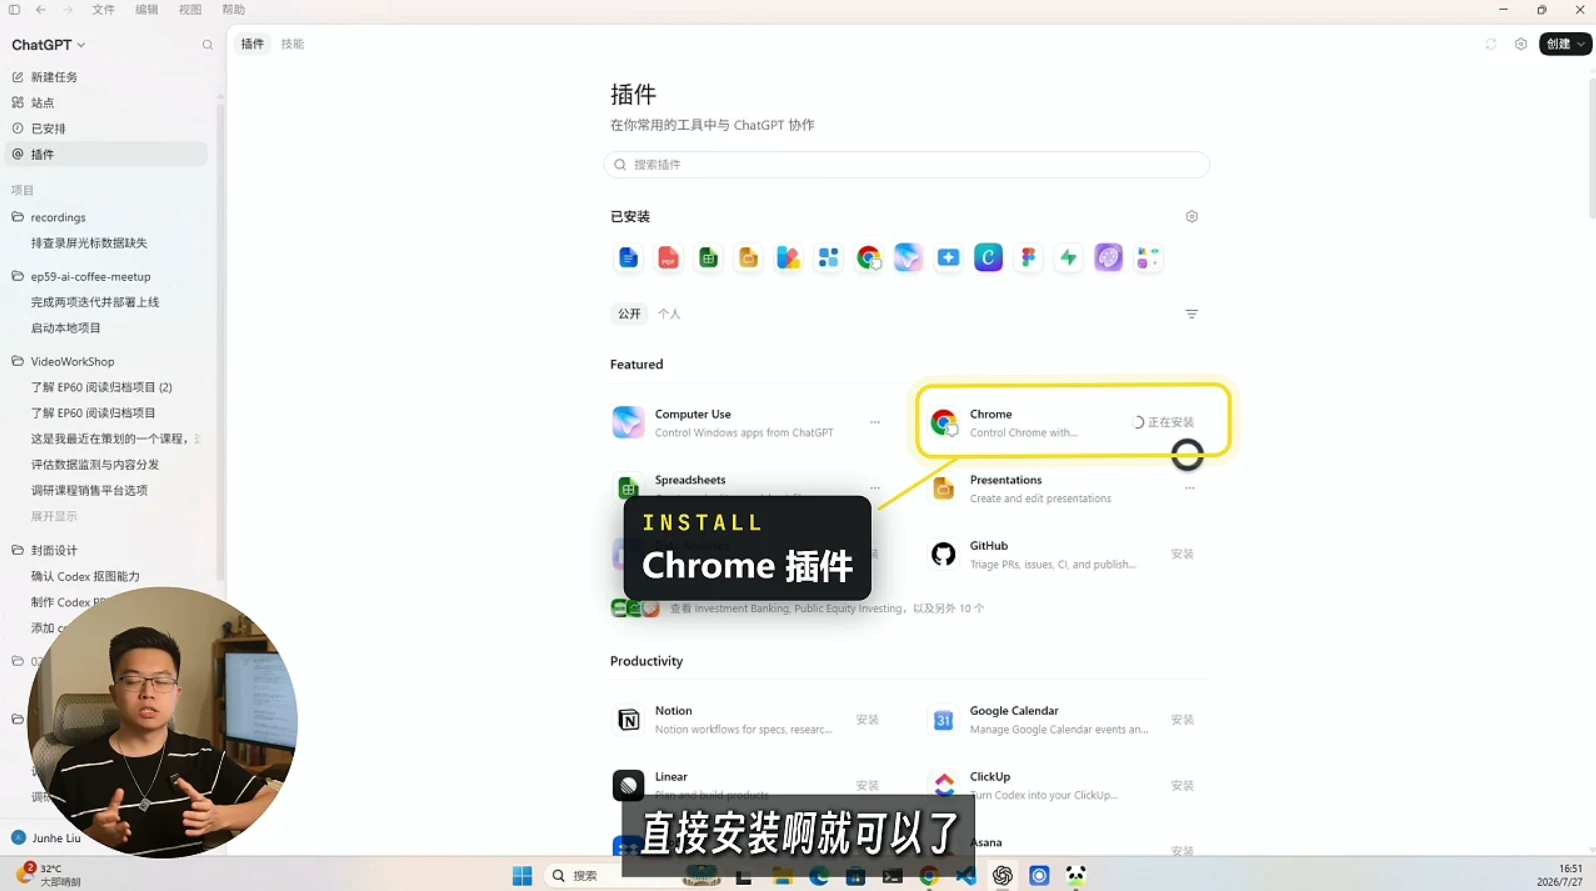Open Windows Start menu on taskbar
Screen dimensions: 1596x891
tap(522, 876)
